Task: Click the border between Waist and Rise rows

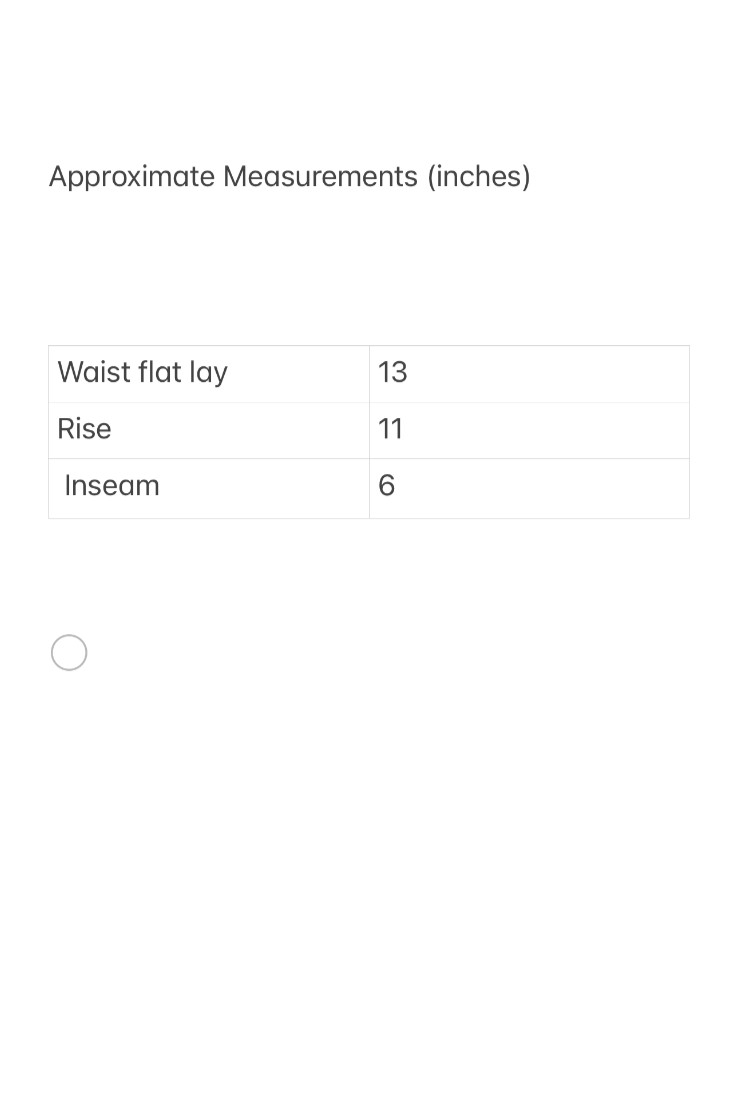Action: 208,402
